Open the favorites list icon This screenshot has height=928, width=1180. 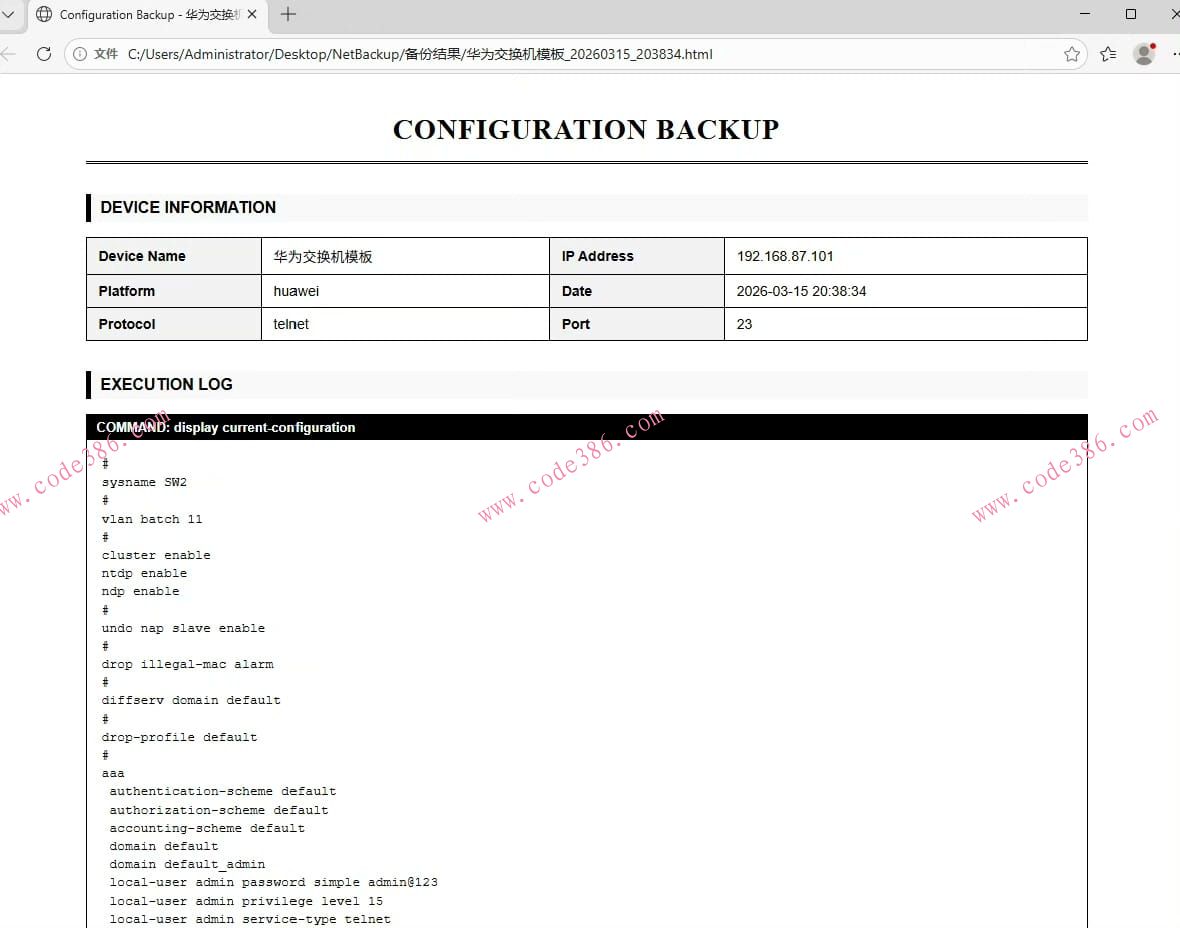pos(1108,54)
